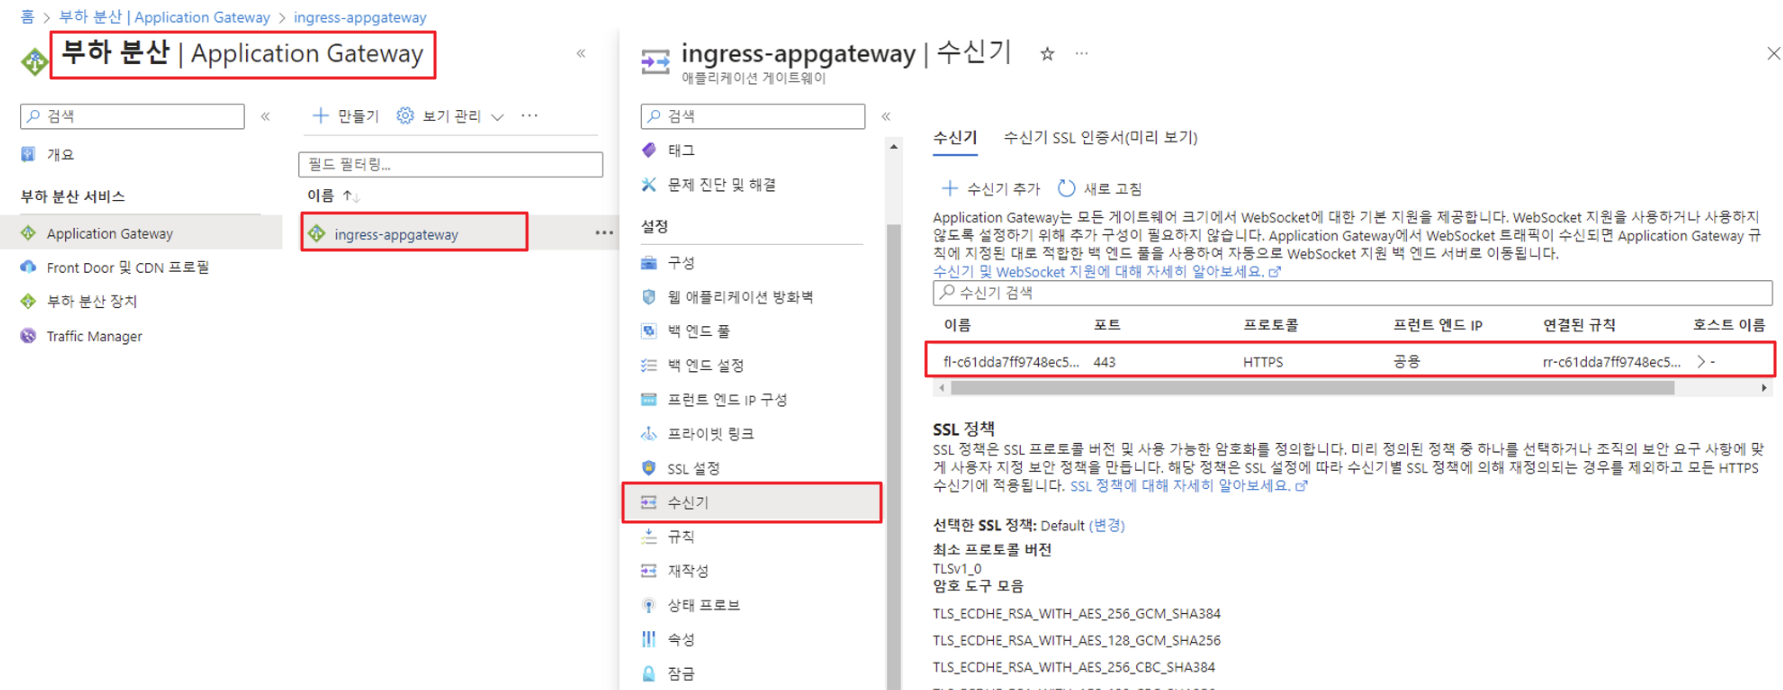
Task: Click 변경 to change SSL policy
Action: (1107, 526)
